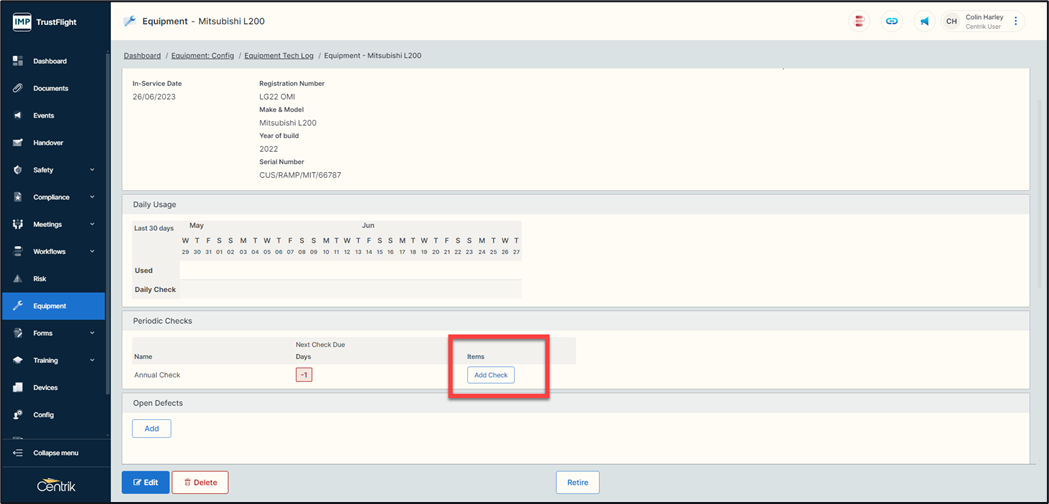This screenshot has height=504, width=1049.
Task: Click the Handover sidebar icon
Action: (18, 143)
